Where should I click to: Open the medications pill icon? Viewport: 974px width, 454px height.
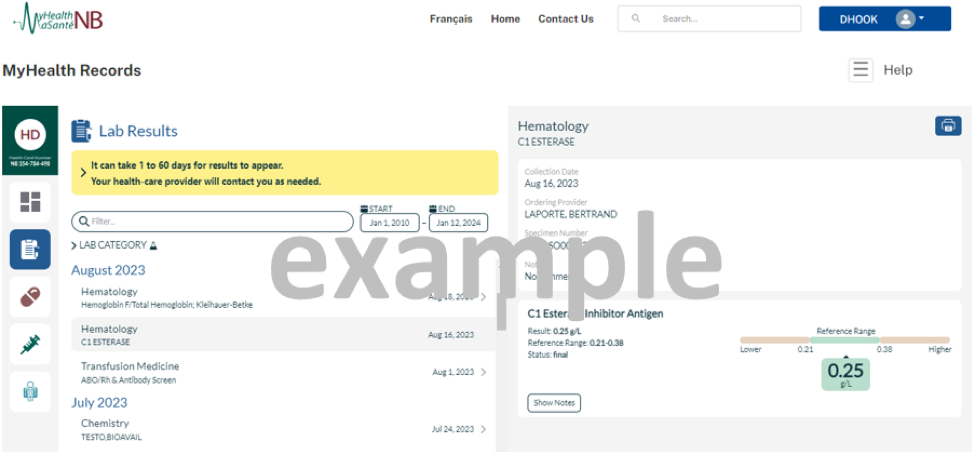coord(30,297)
